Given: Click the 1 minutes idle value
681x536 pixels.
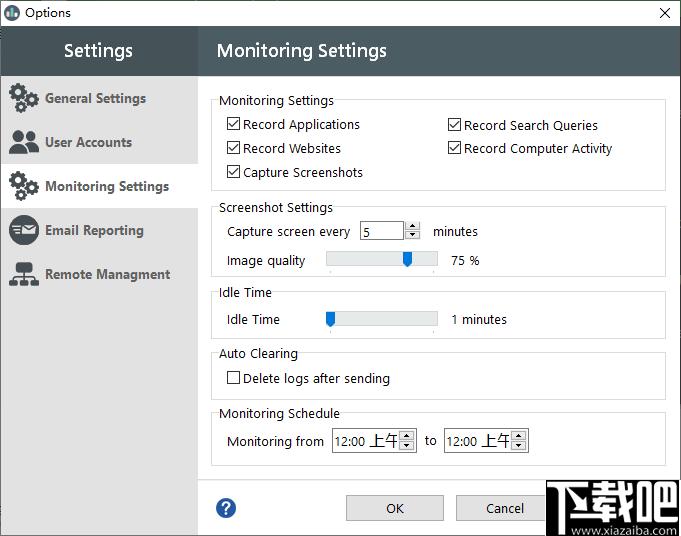Looking at the screenshot, I should tap(479, 320).
